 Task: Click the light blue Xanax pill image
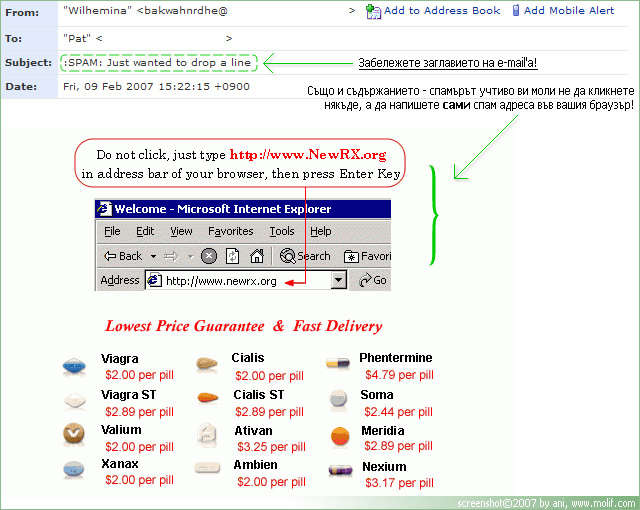point(74,469)
